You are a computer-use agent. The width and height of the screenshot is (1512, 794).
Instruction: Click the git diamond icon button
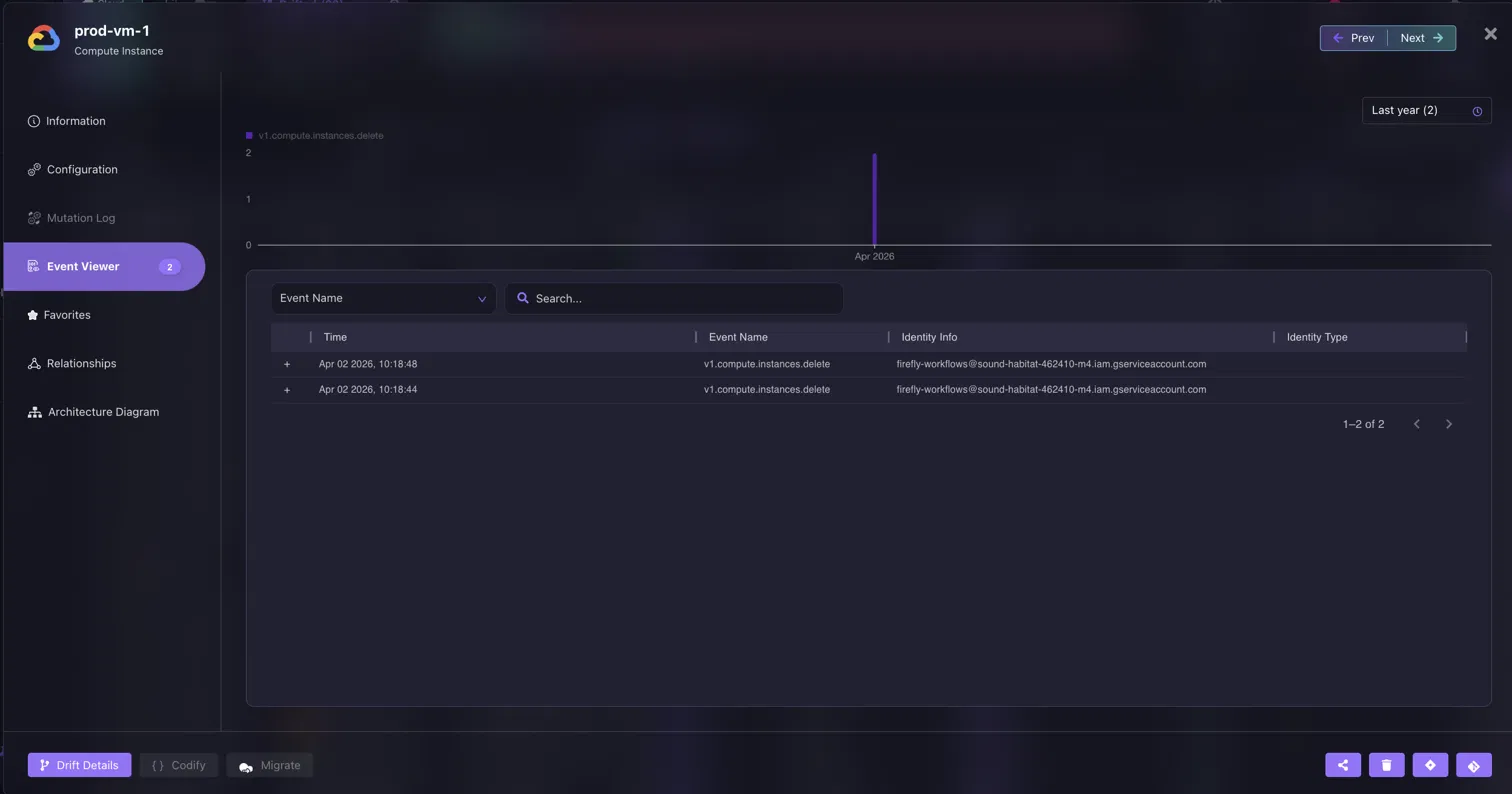pos(1474,765)
